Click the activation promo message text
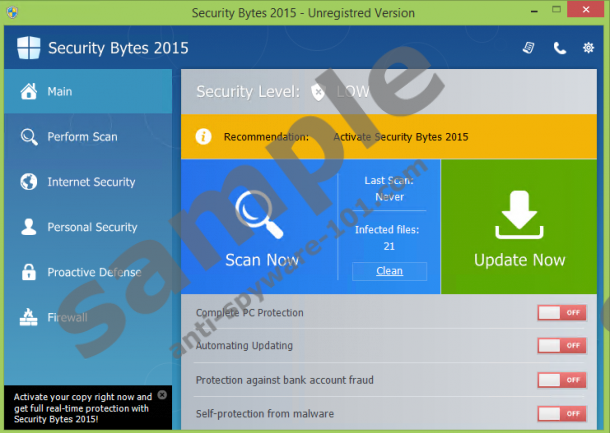This screenshot has width=610, height=433. tap(83, 408)
